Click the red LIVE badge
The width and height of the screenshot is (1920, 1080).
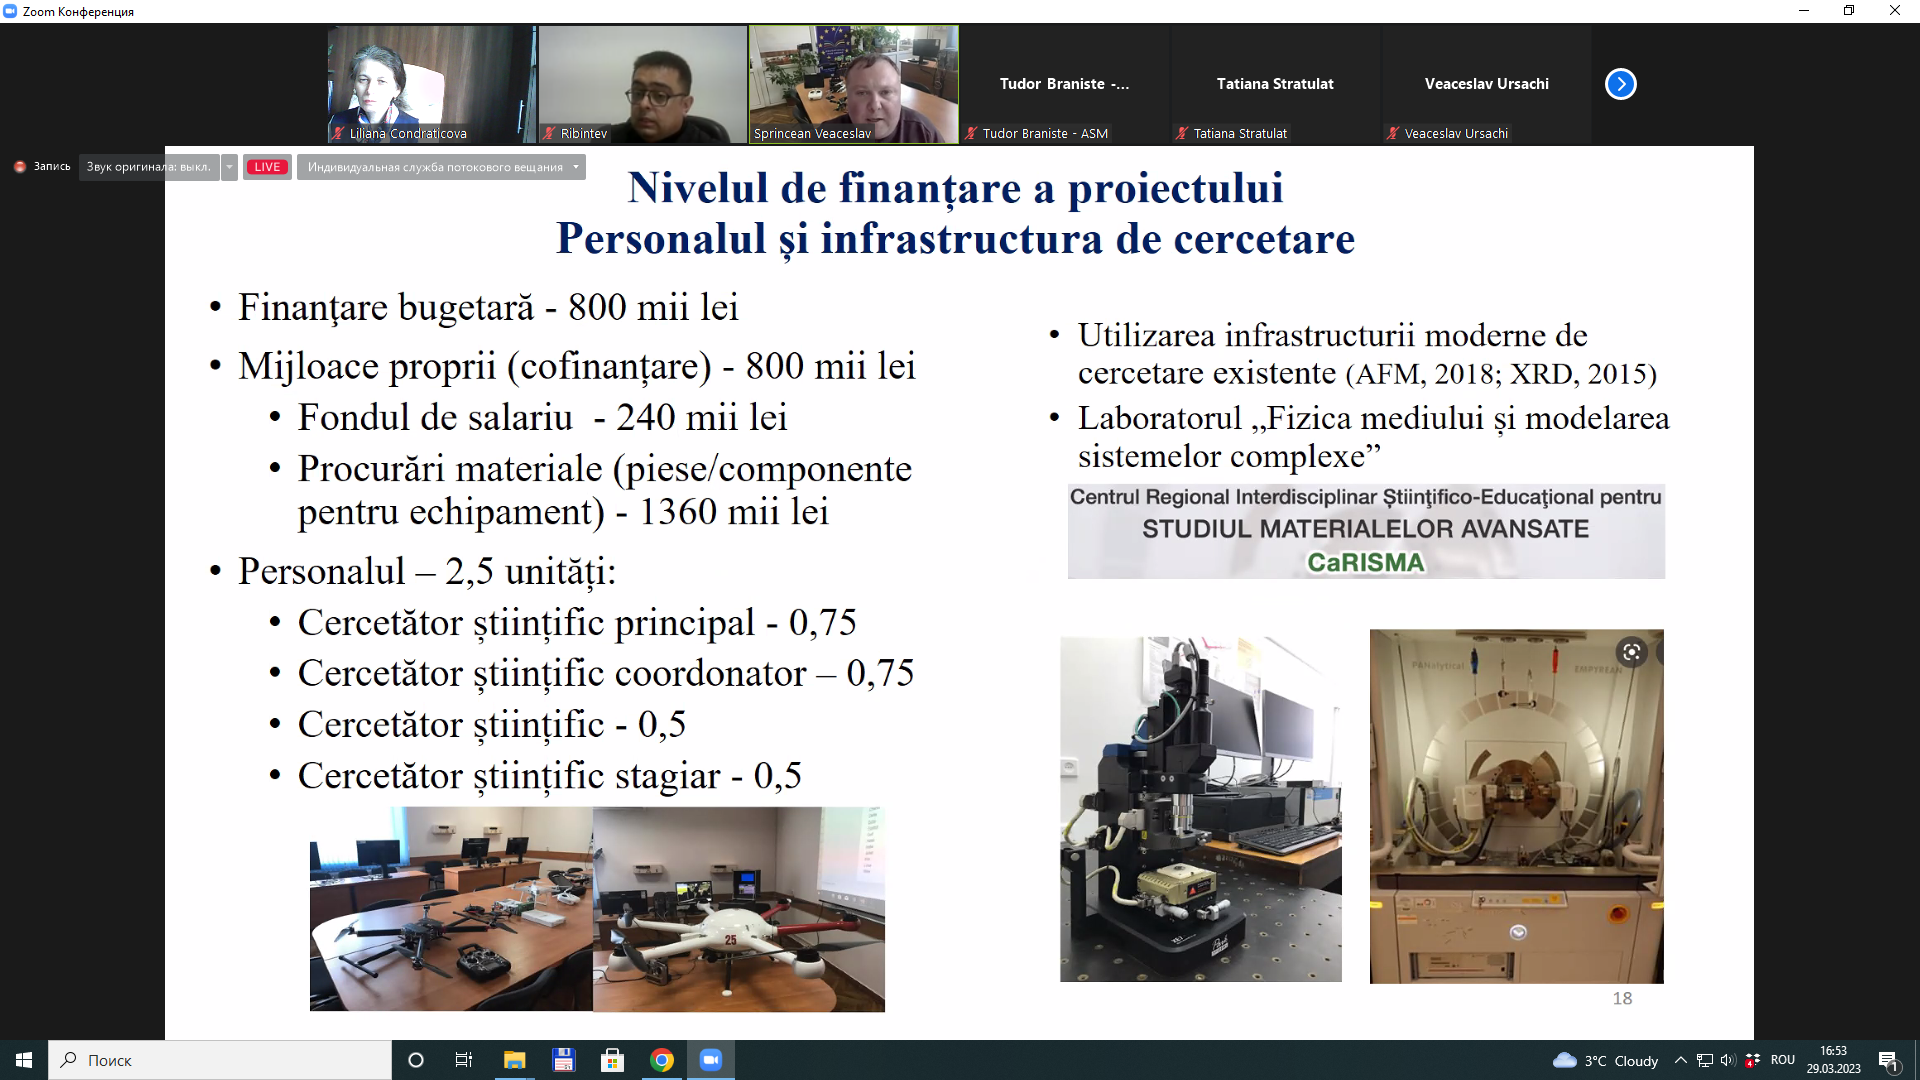[267, 167]
